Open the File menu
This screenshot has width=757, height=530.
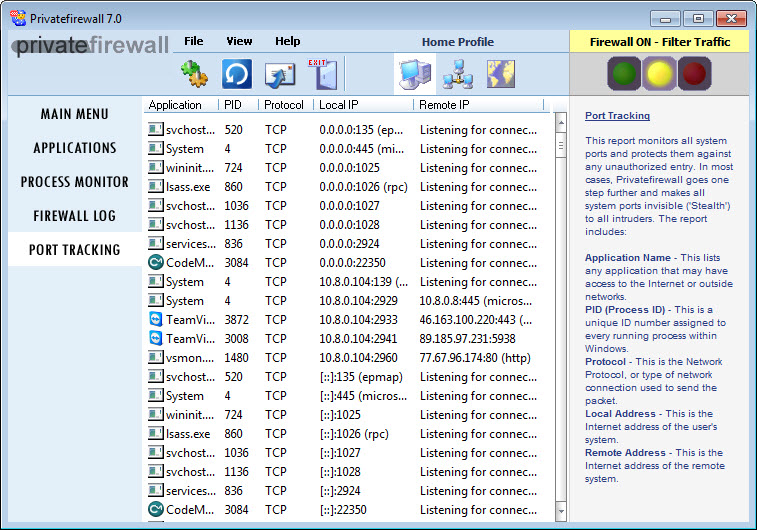tap(193, 41)
